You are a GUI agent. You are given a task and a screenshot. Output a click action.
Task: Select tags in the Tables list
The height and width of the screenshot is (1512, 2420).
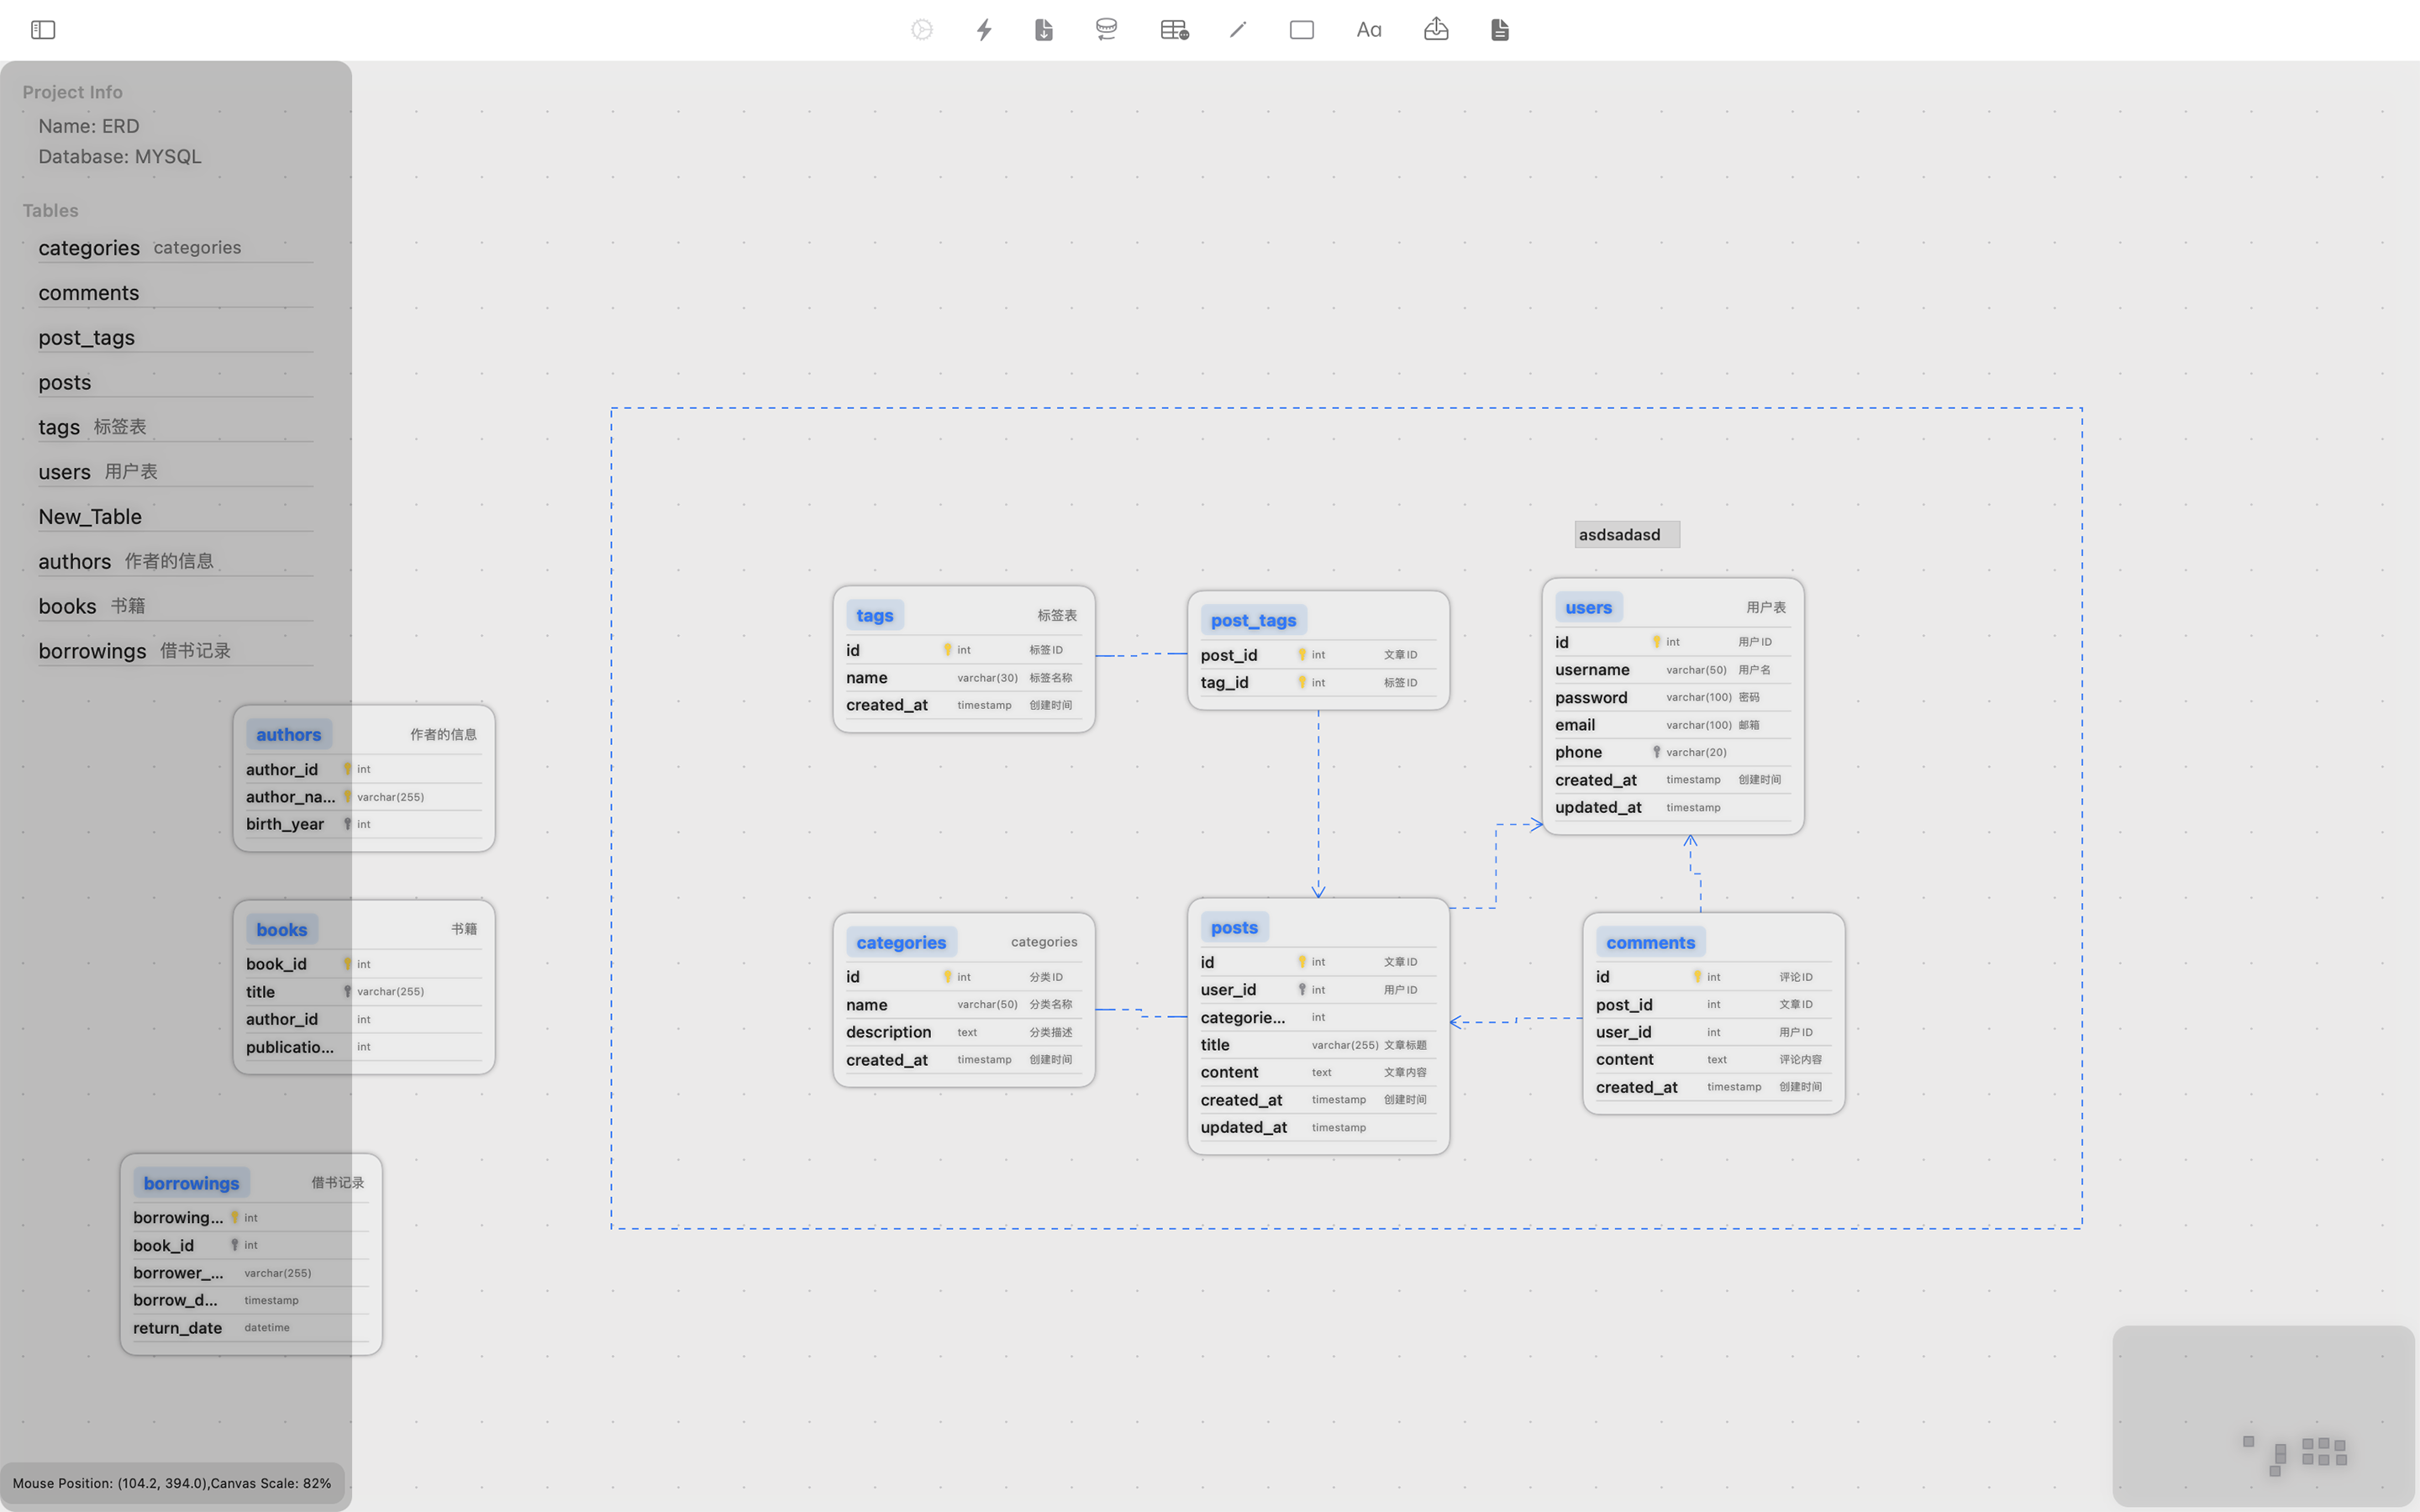pyautogui.click(x=175, y=427)
